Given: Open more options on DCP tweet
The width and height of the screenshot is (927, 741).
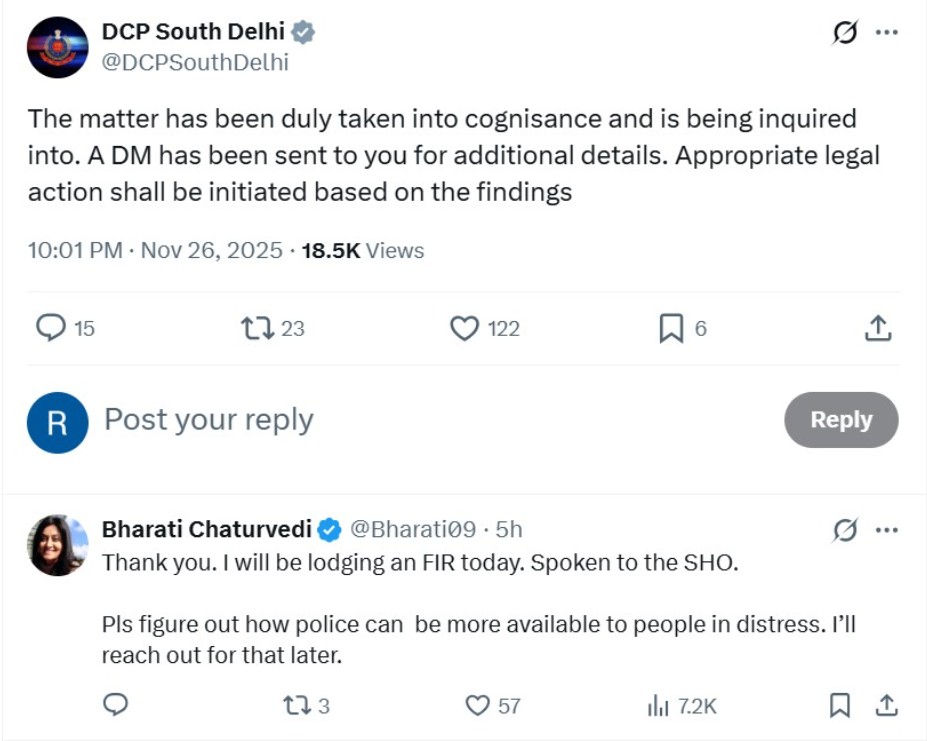Looking at the screenshot, I should pos(886,33).
